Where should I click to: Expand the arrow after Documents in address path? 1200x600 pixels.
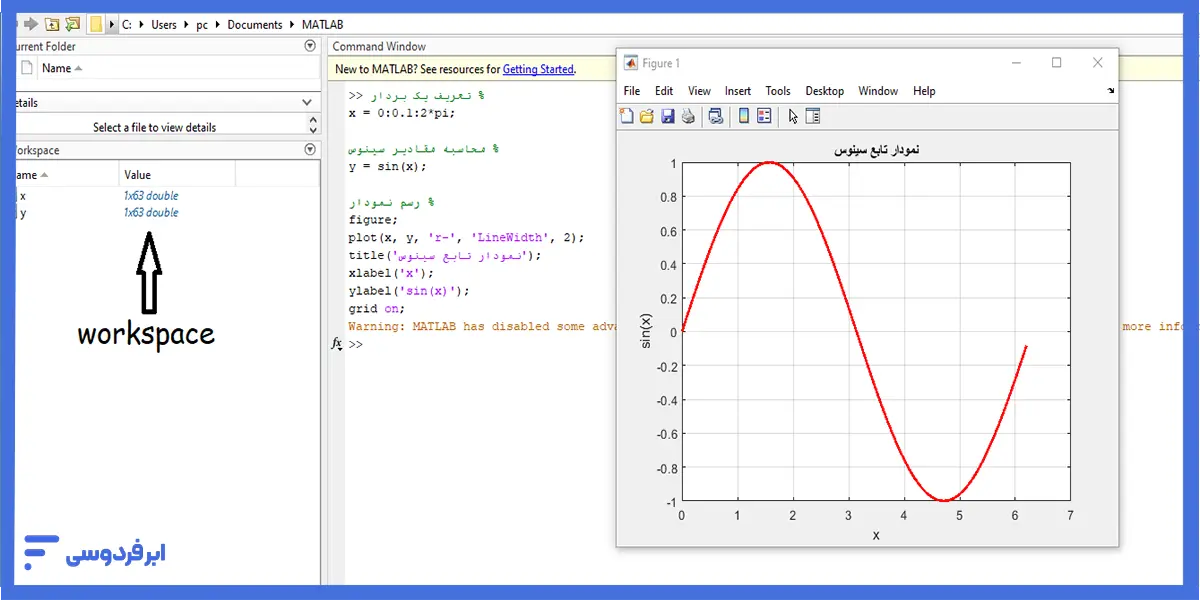pyautogui.click(x=292, y=25)
